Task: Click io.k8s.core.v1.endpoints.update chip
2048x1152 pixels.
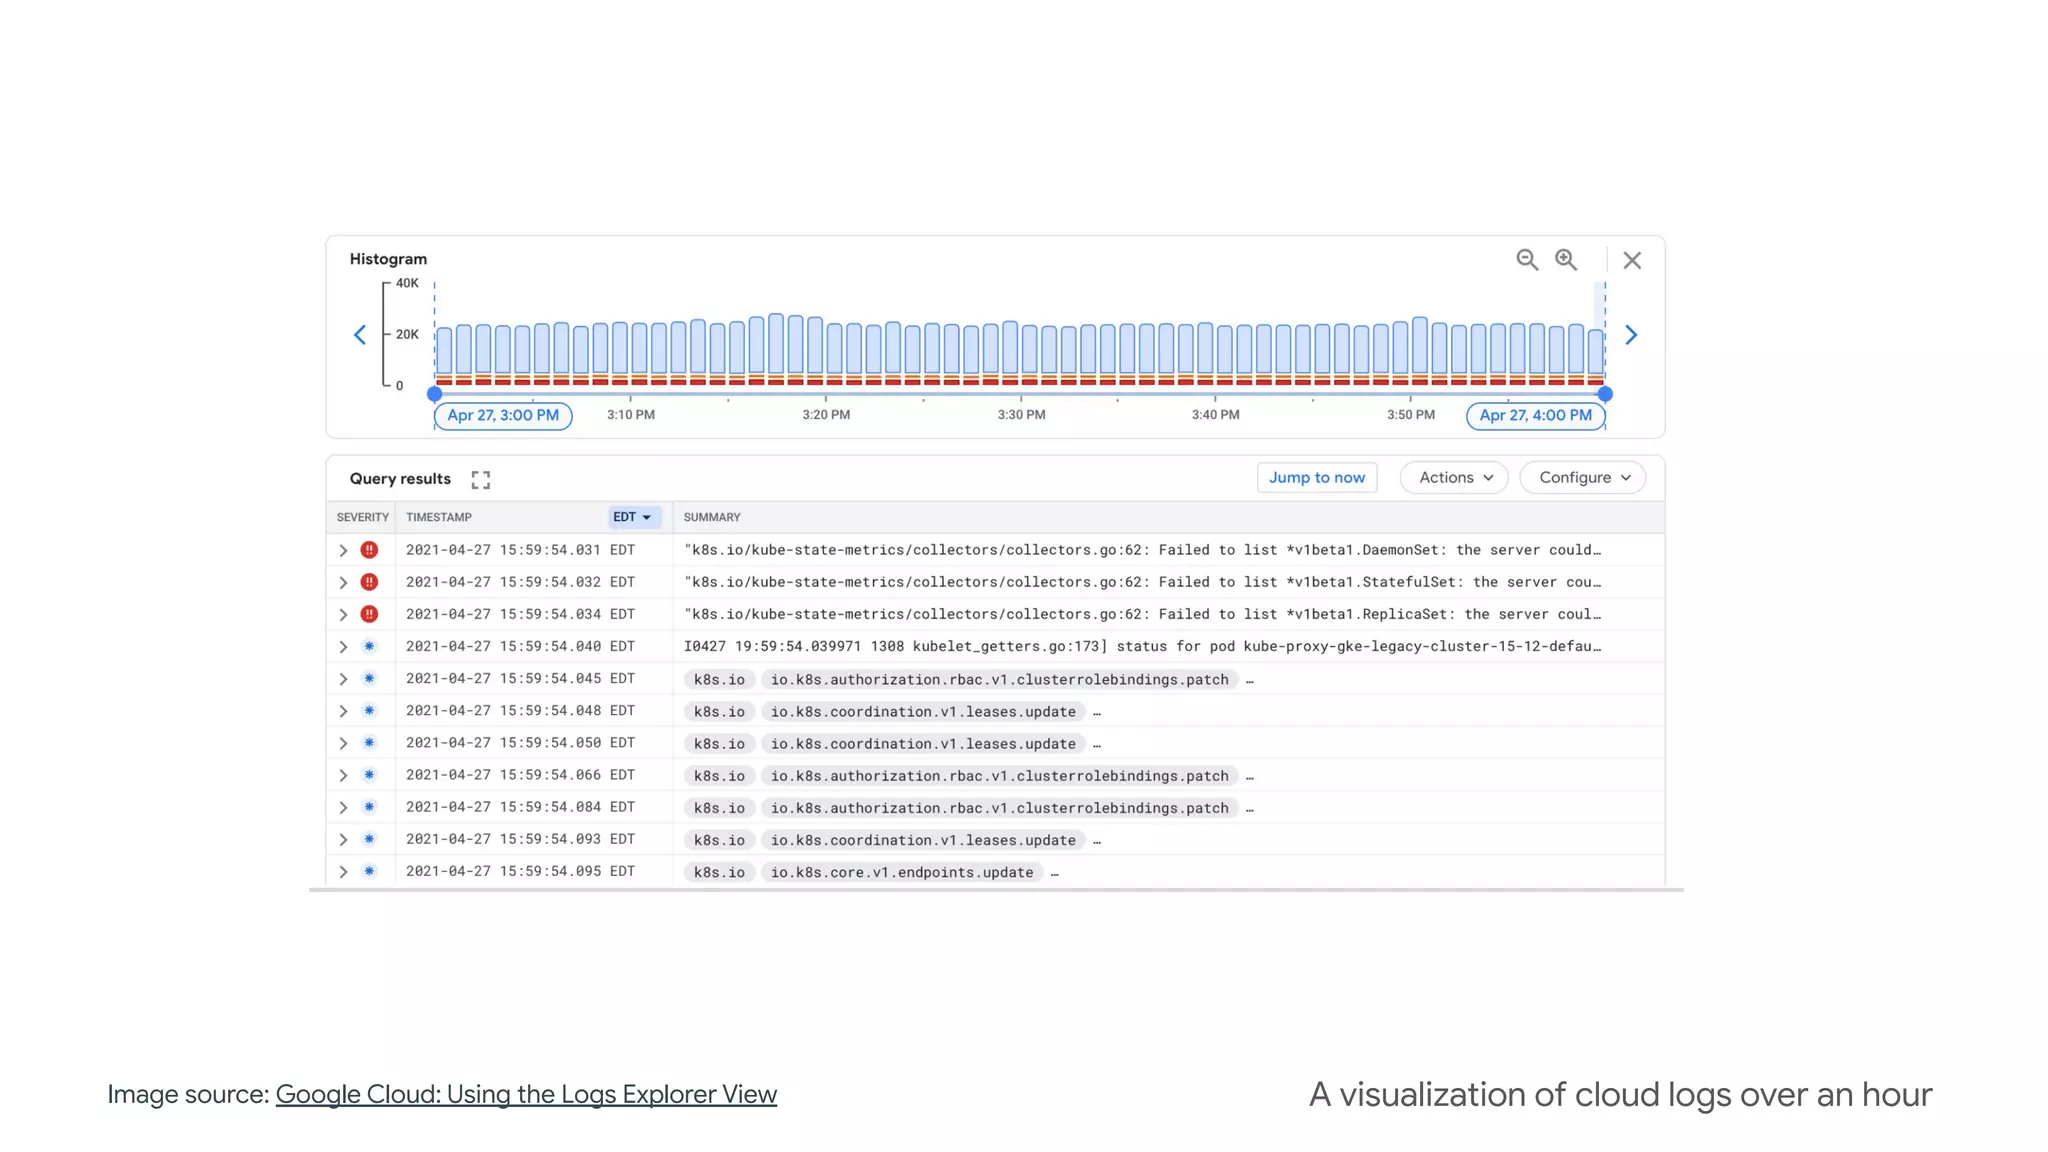Action: (x=902, y=872)
